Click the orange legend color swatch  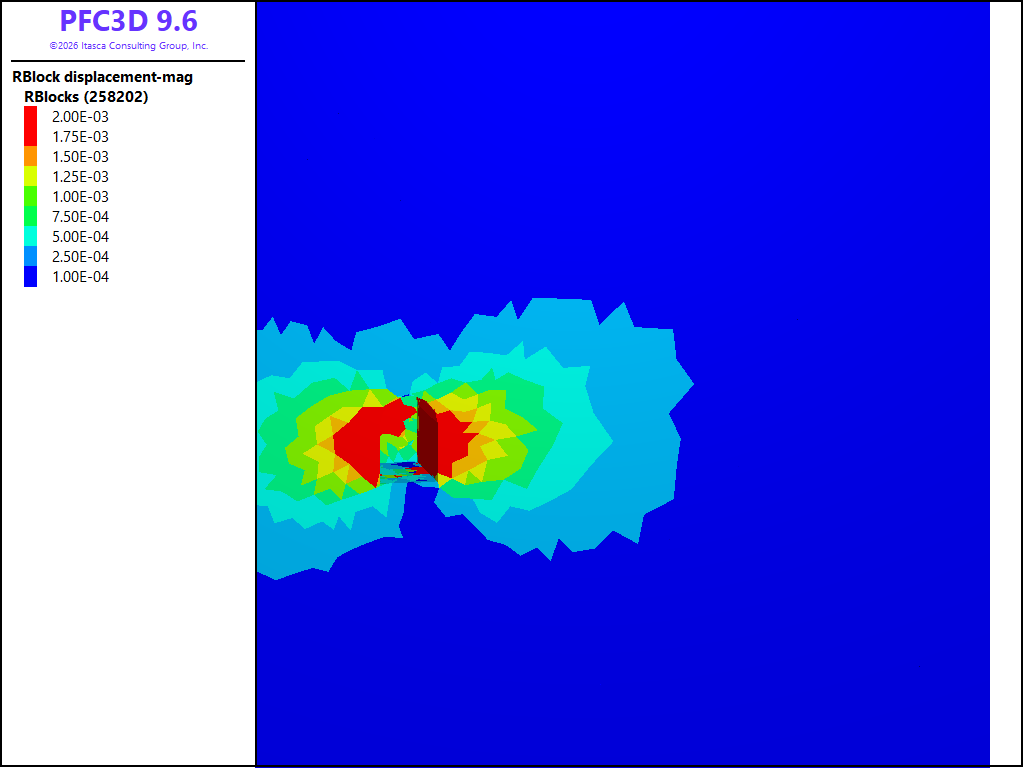[x=30, y=156]
